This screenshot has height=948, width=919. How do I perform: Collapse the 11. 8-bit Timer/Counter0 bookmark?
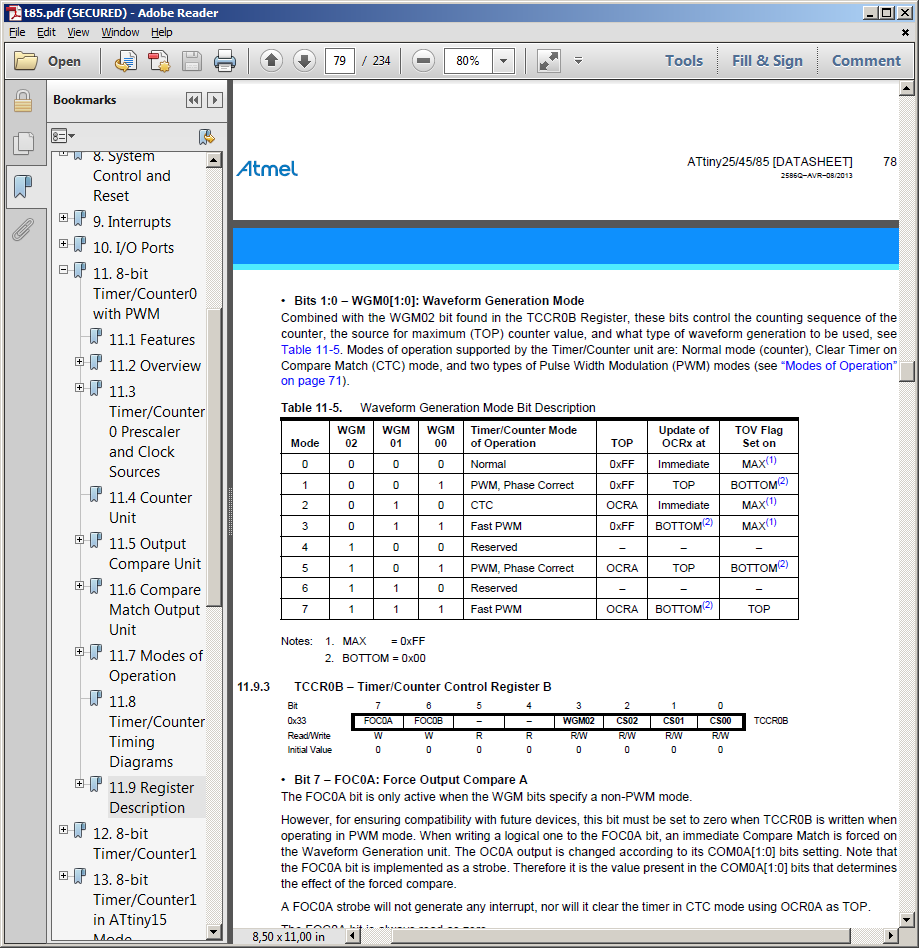point(63,270)
